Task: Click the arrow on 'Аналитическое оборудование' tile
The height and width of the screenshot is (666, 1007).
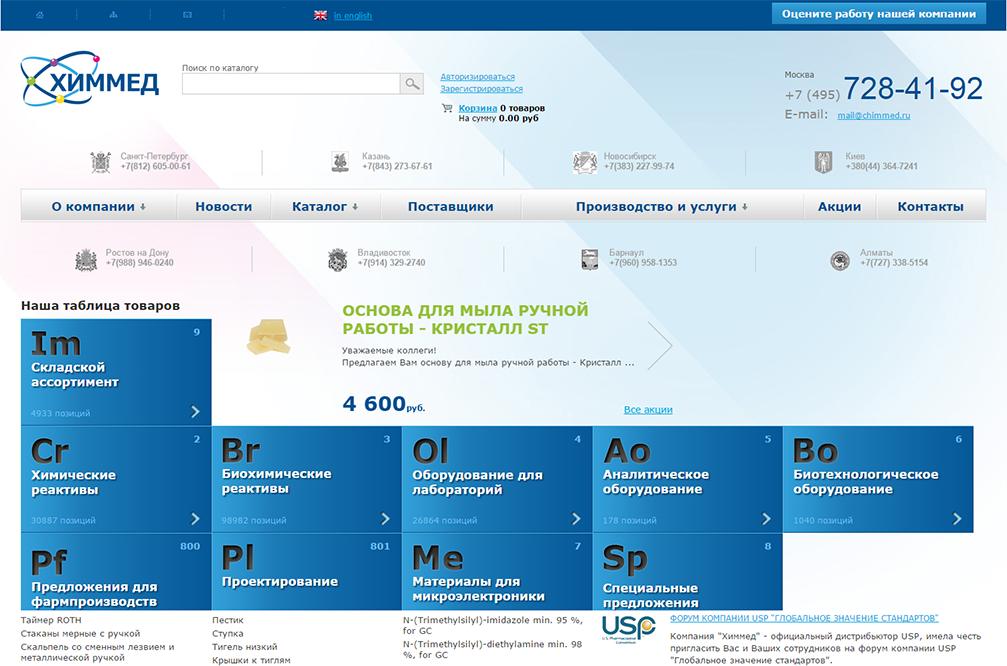Action: pyautogui.click(x=766, y=518)
